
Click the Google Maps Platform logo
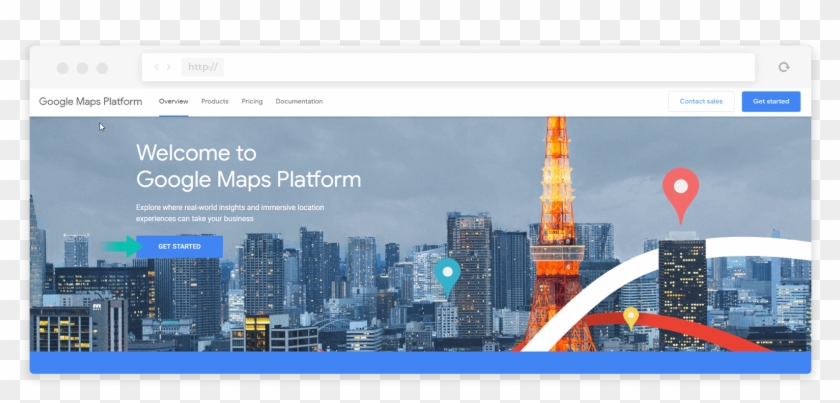(x=91, y=101)
